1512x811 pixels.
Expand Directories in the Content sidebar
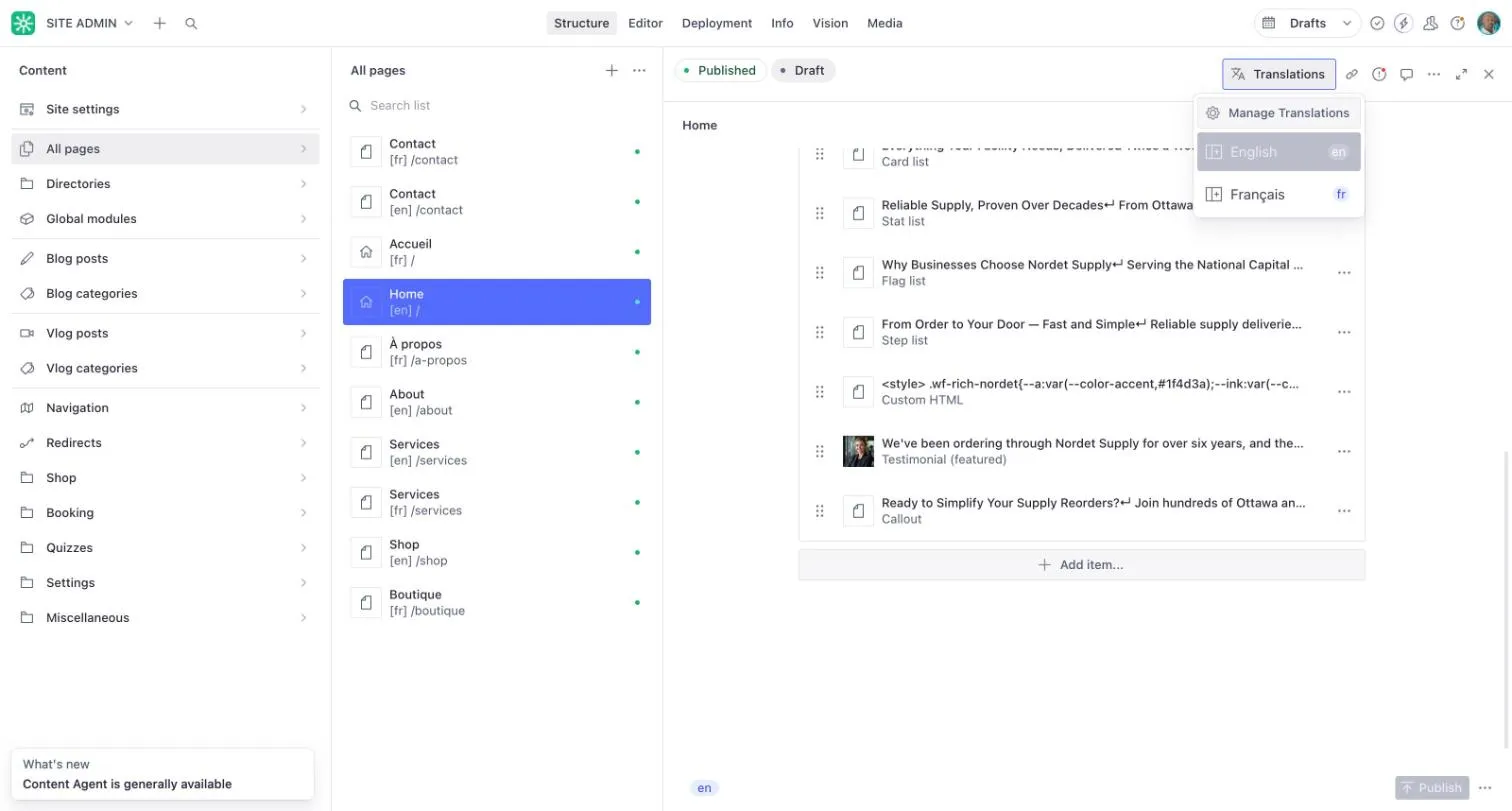165,184
